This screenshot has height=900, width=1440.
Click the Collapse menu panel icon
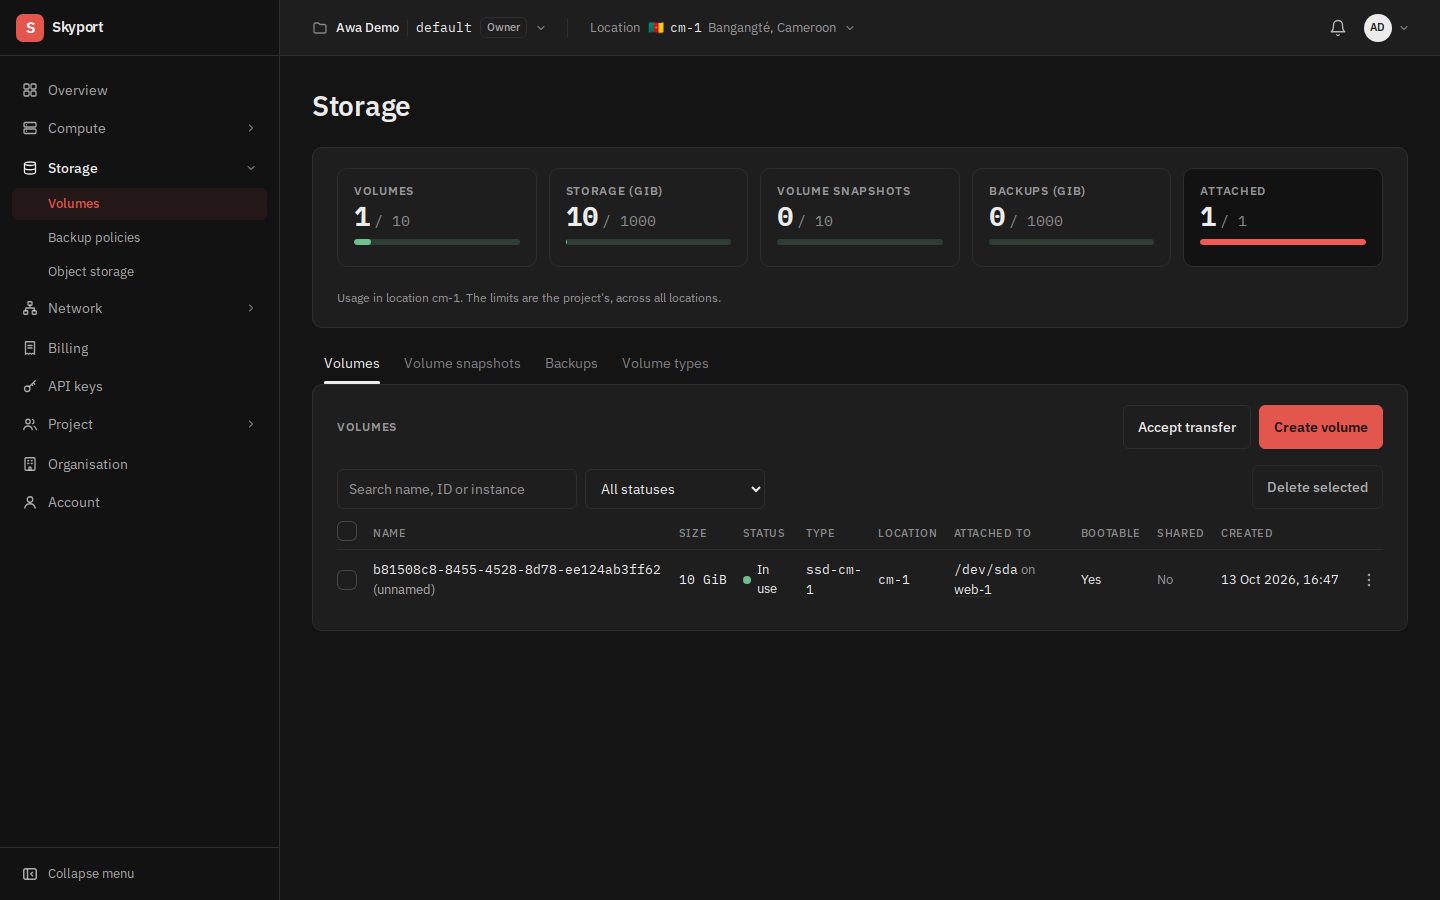pyautogui.click(x=30, y=874)
